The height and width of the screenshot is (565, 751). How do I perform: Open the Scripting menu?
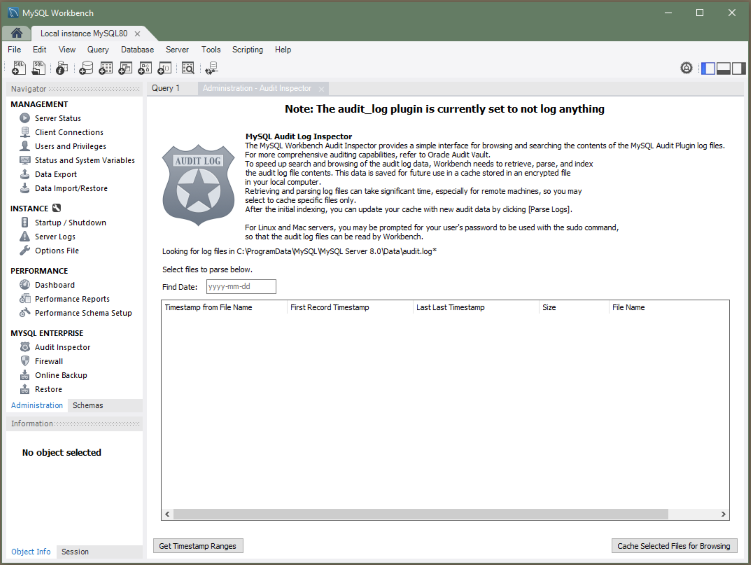coord(247,49)
